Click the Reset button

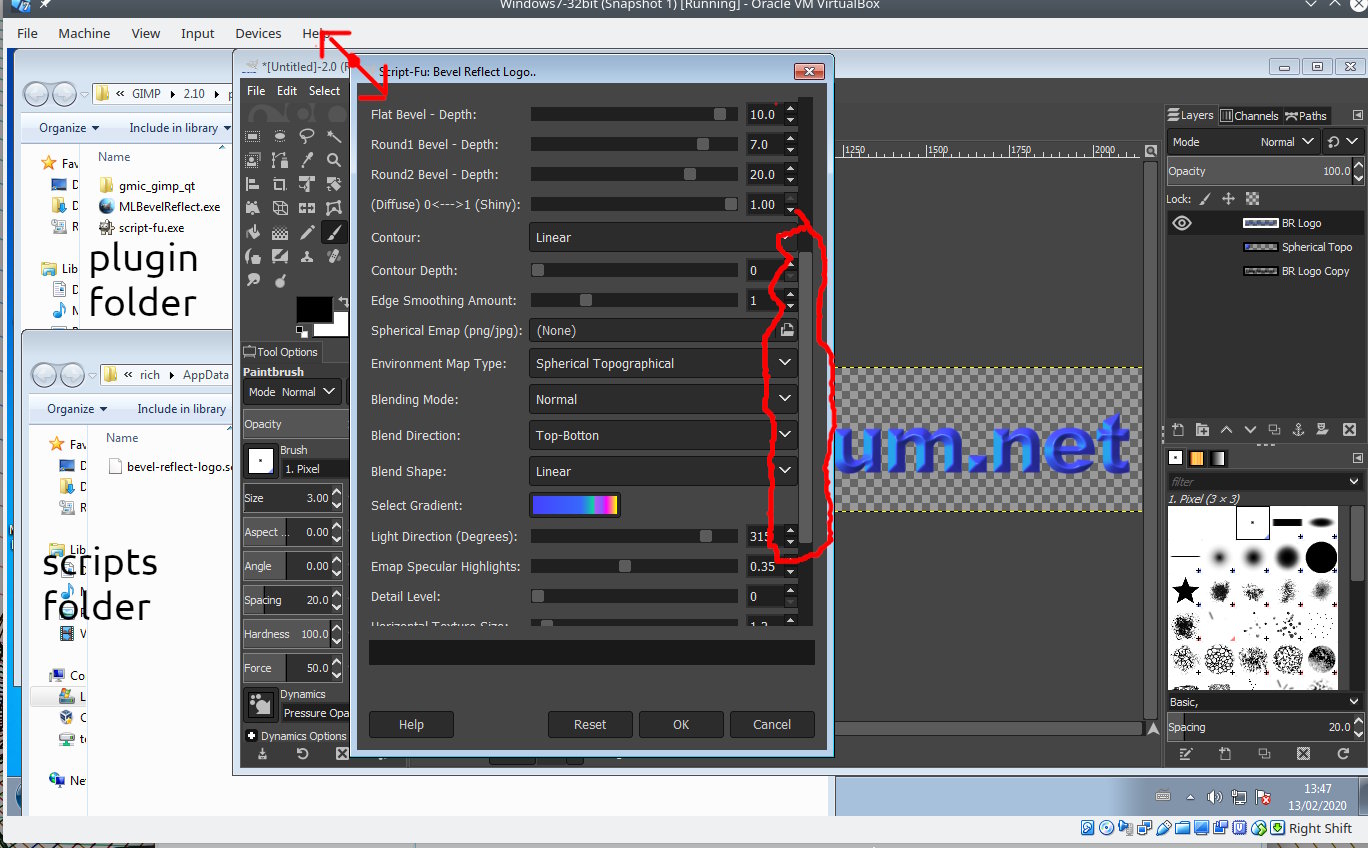coord(590,724)
